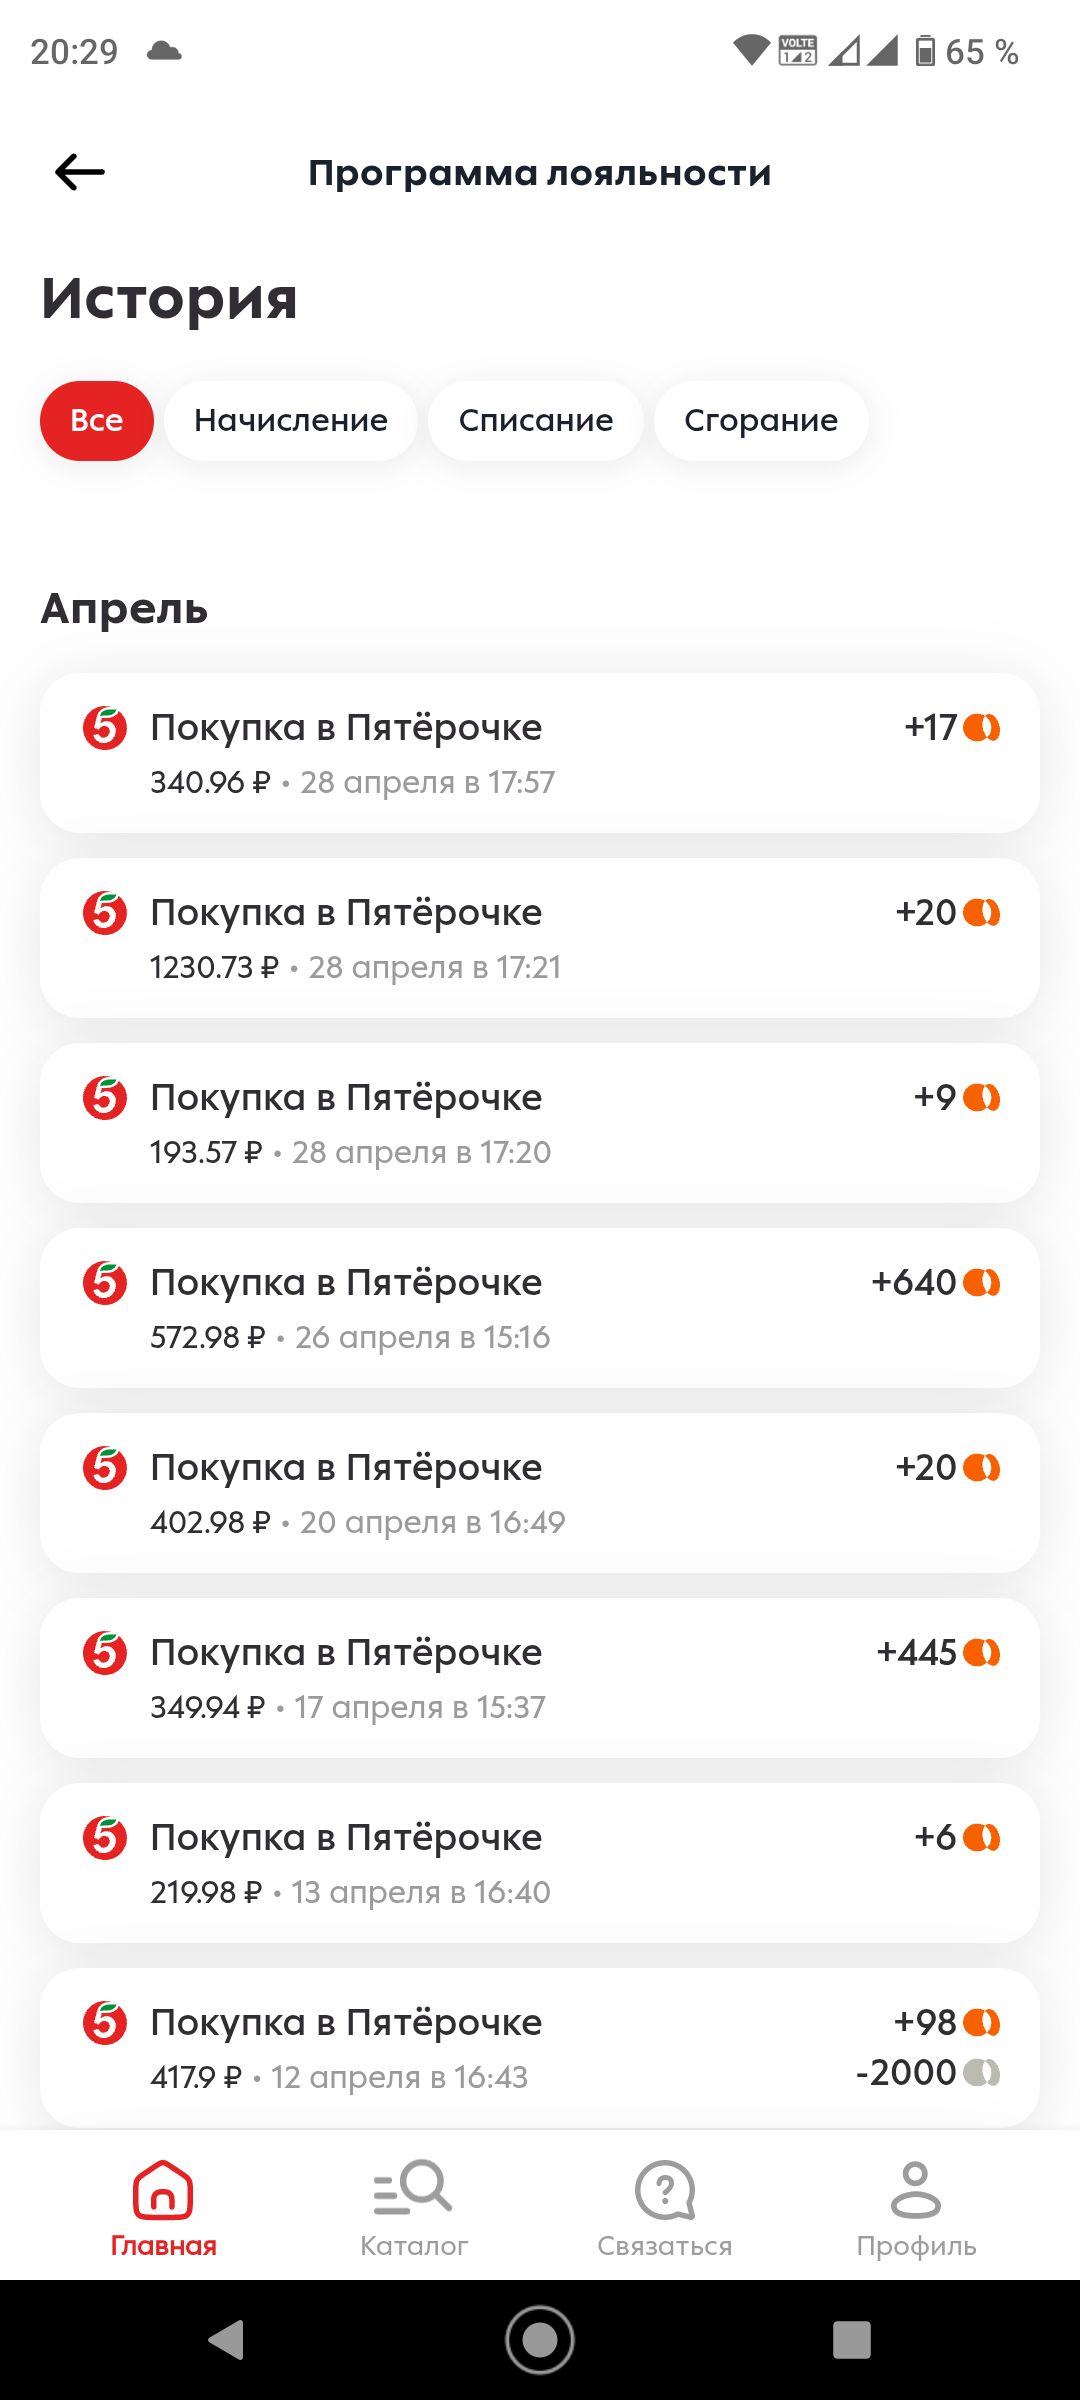This screenshot has height=2400, width=1080.
Task: Tap gray points icon next to -2000
Action: [x=982, y=2073]
